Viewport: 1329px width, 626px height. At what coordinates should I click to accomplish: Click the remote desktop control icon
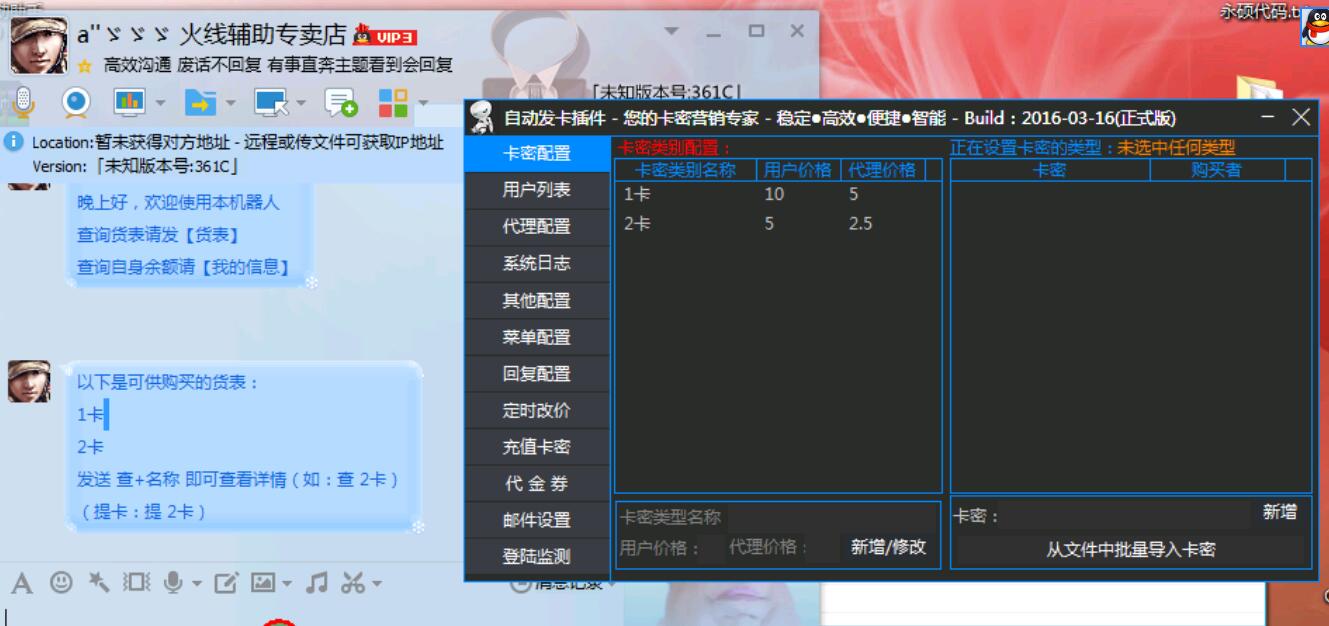tap(270, 101)
